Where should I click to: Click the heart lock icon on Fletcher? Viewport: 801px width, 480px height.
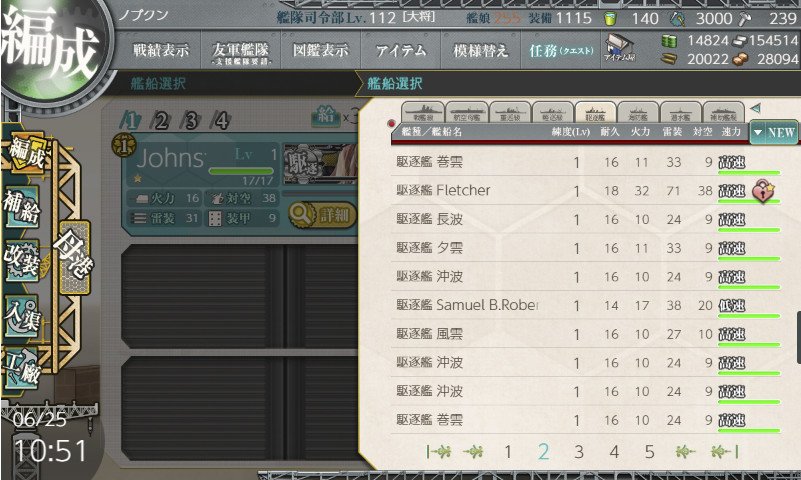pos(763,191)
